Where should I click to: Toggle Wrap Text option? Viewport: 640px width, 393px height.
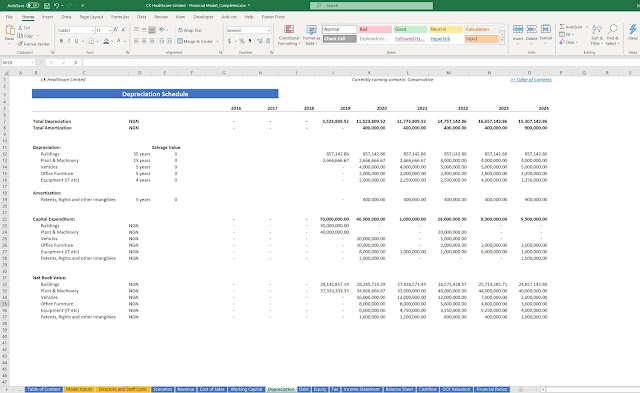[x=190, y=30]
